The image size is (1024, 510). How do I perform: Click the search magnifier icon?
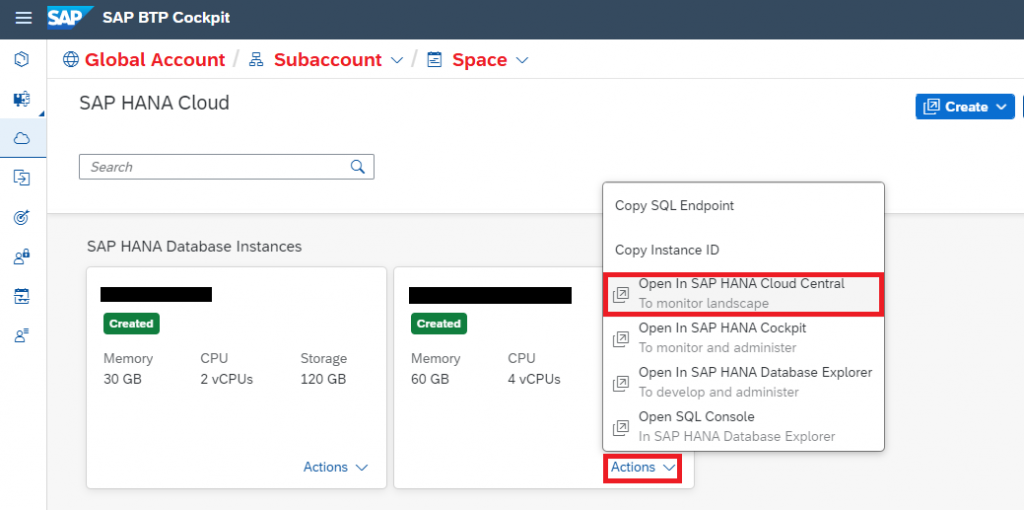point(357,167)
